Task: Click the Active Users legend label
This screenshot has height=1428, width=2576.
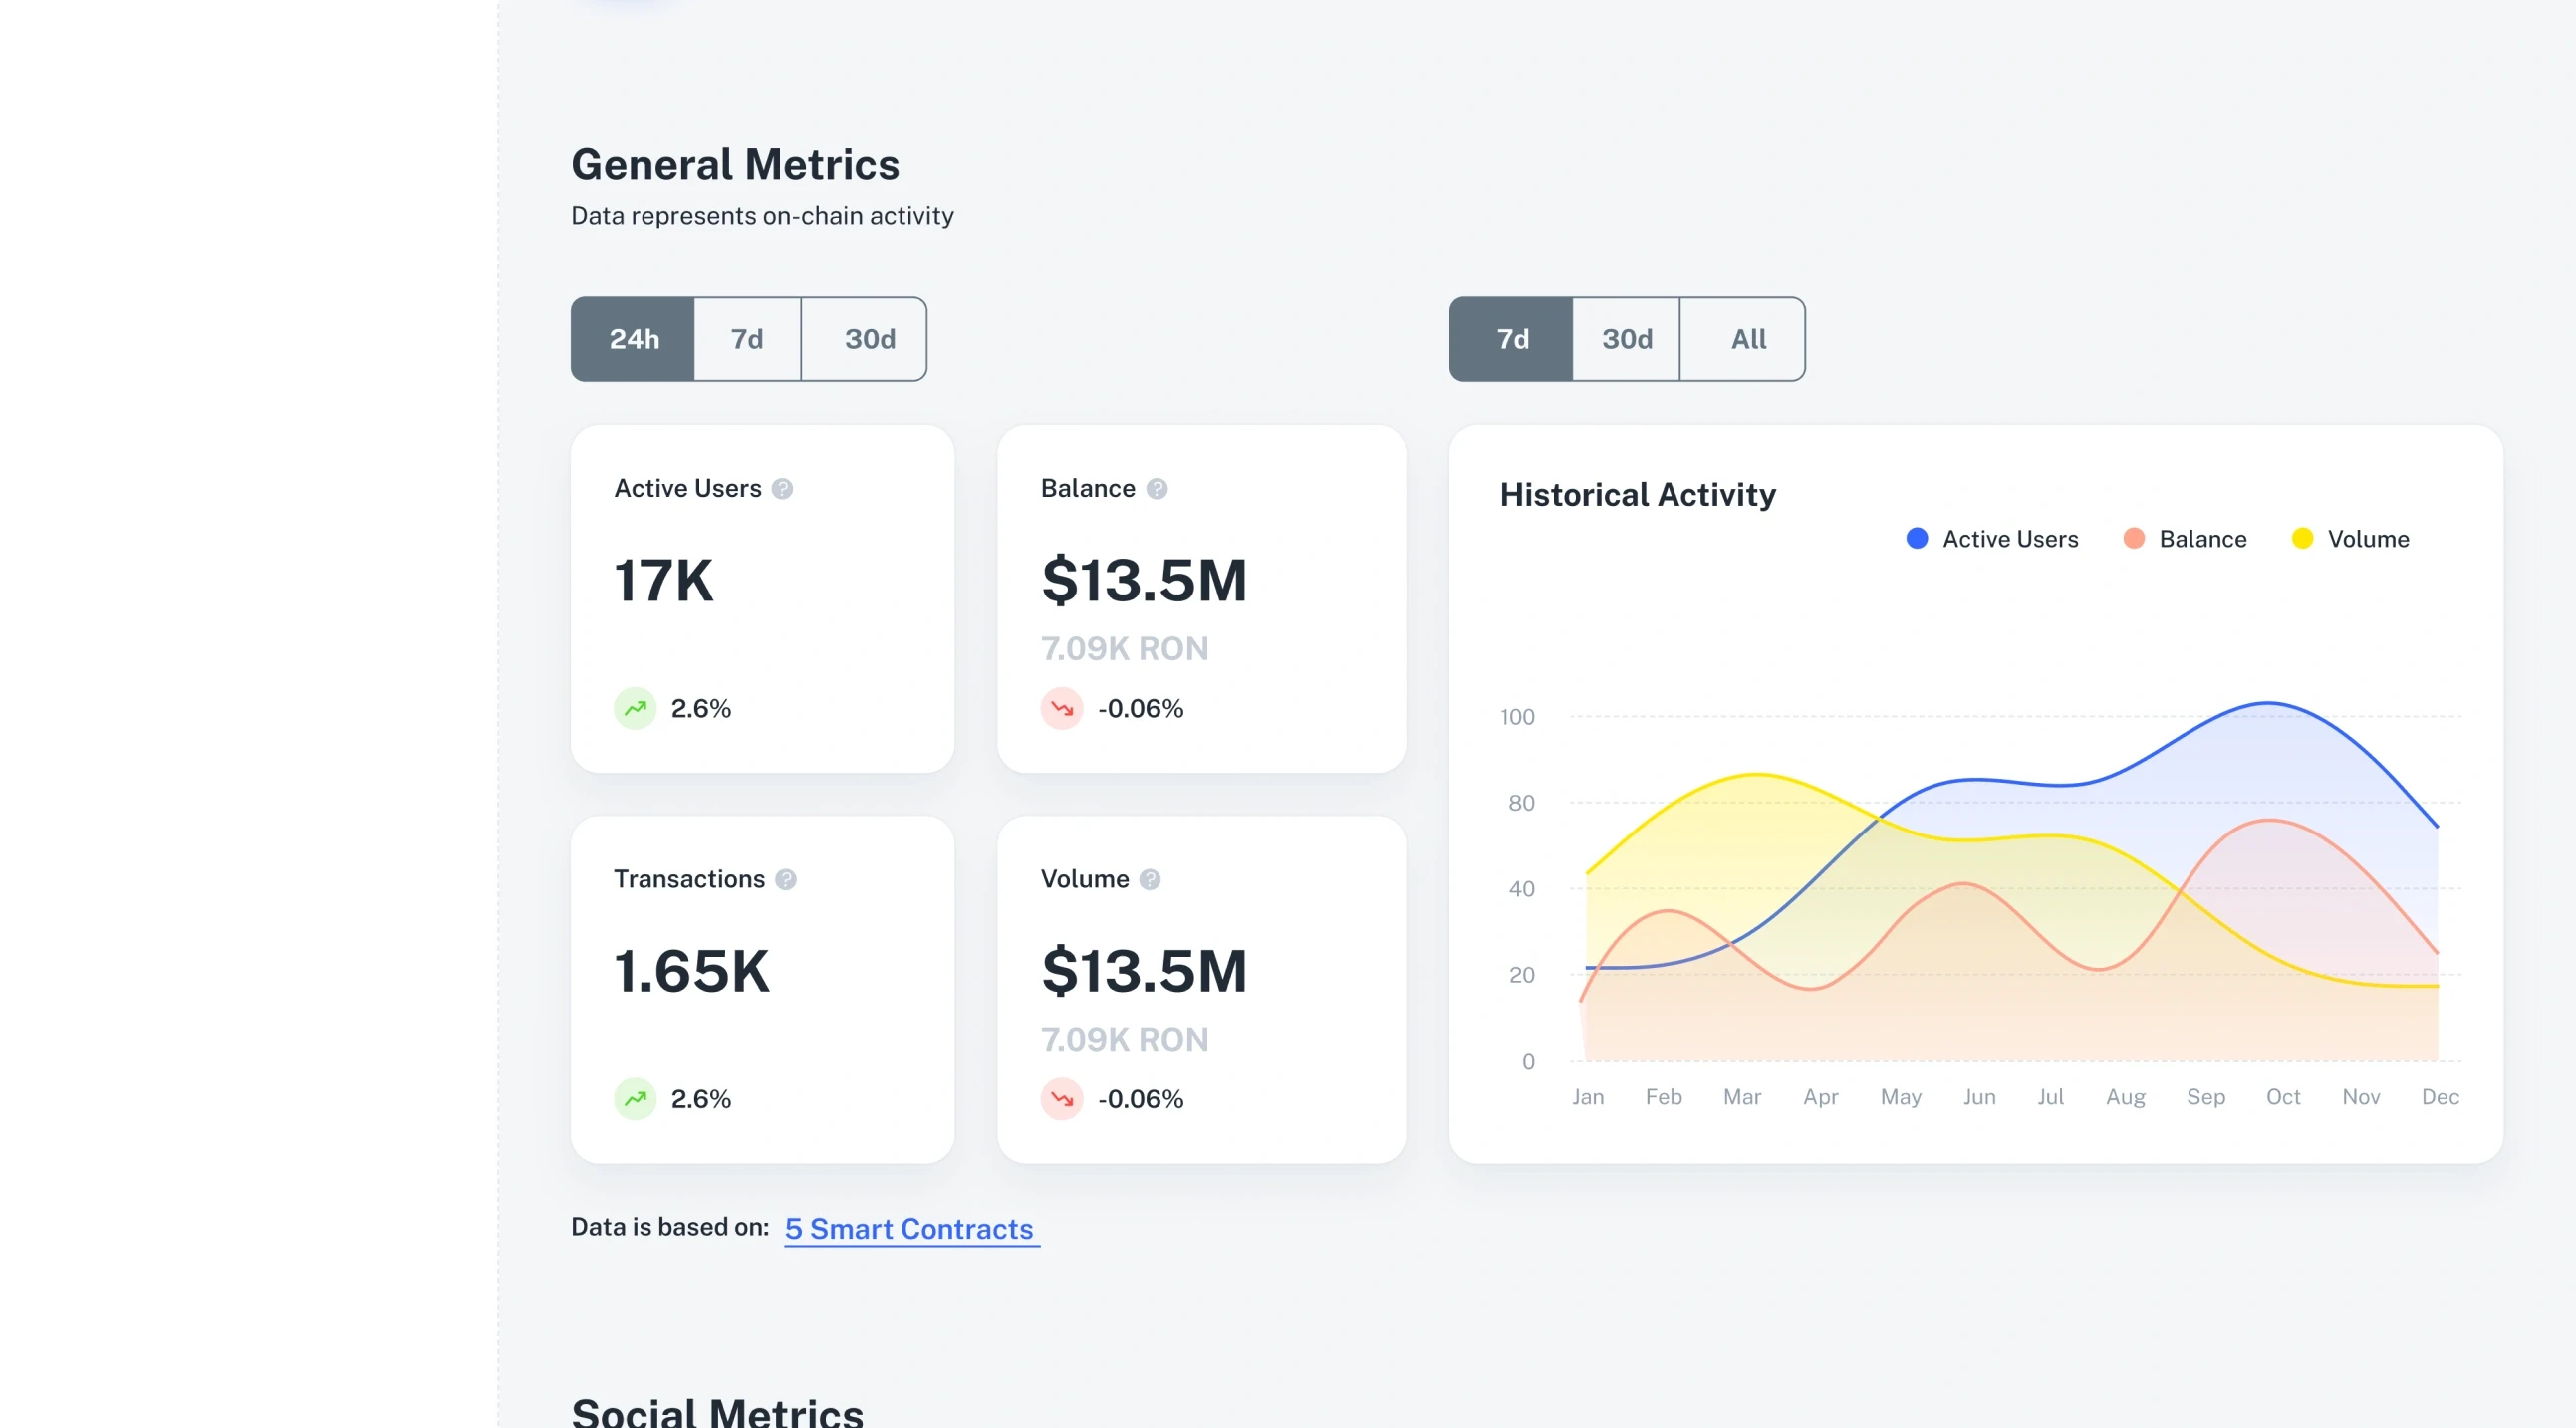Action: pos(2010,540)
